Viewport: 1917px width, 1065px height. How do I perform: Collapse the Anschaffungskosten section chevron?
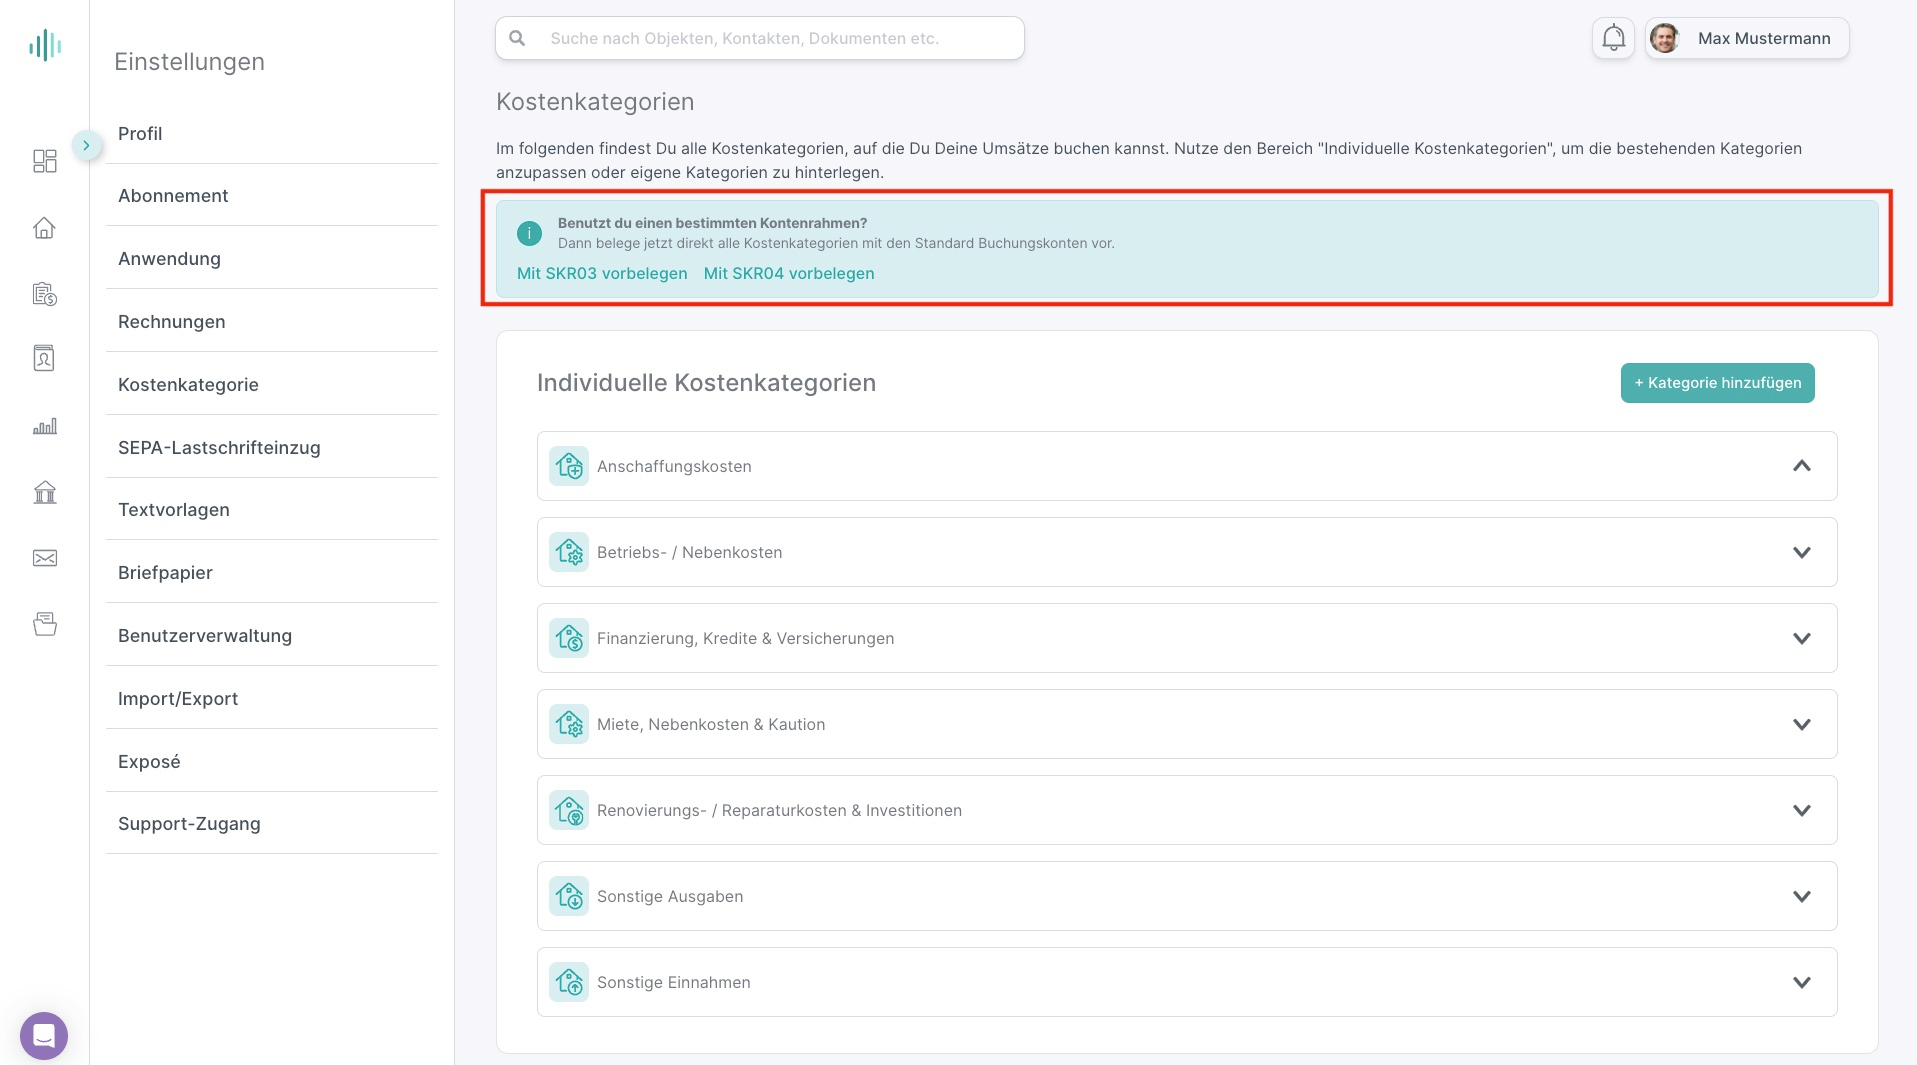click(1802, 466)
